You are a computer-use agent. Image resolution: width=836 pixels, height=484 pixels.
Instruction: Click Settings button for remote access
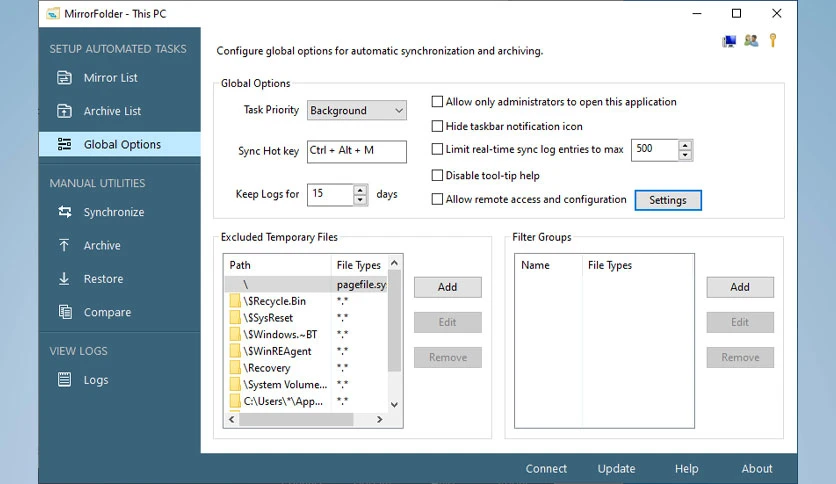point(668,200)
